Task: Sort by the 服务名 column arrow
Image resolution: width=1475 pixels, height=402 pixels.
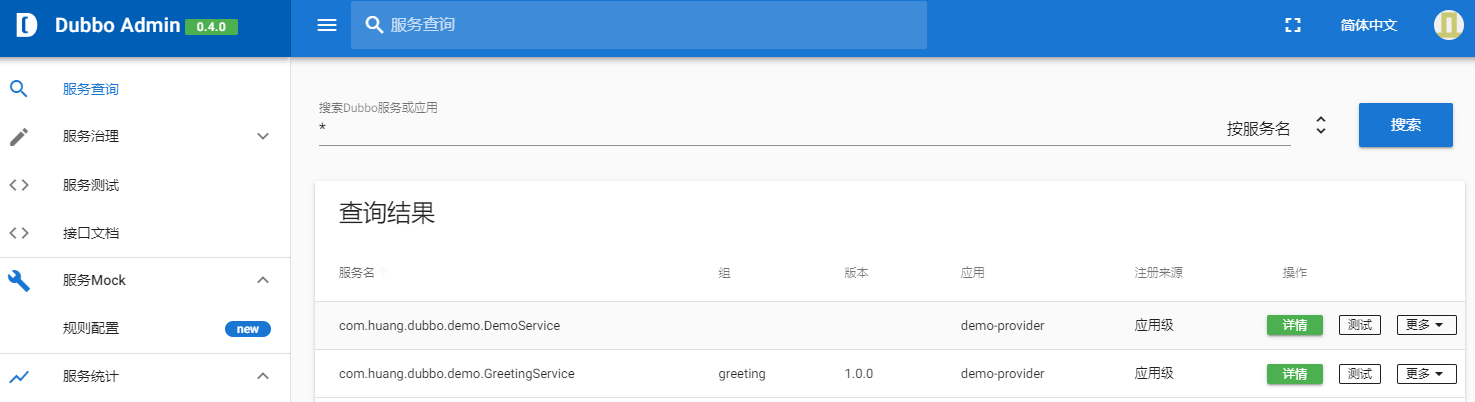Action: coord(383,272)
